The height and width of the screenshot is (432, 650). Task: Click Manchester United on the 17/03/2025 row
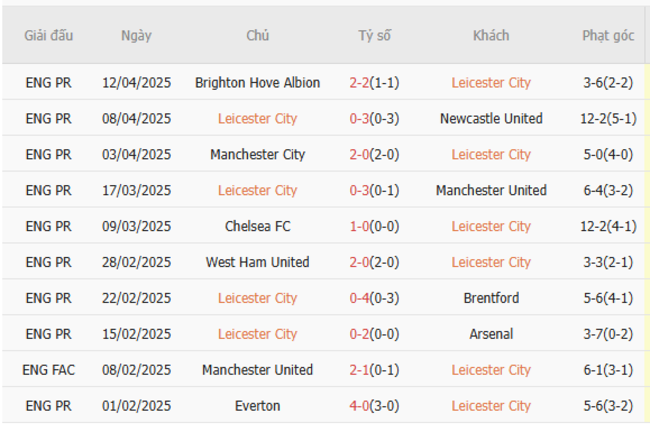(491, 191)
